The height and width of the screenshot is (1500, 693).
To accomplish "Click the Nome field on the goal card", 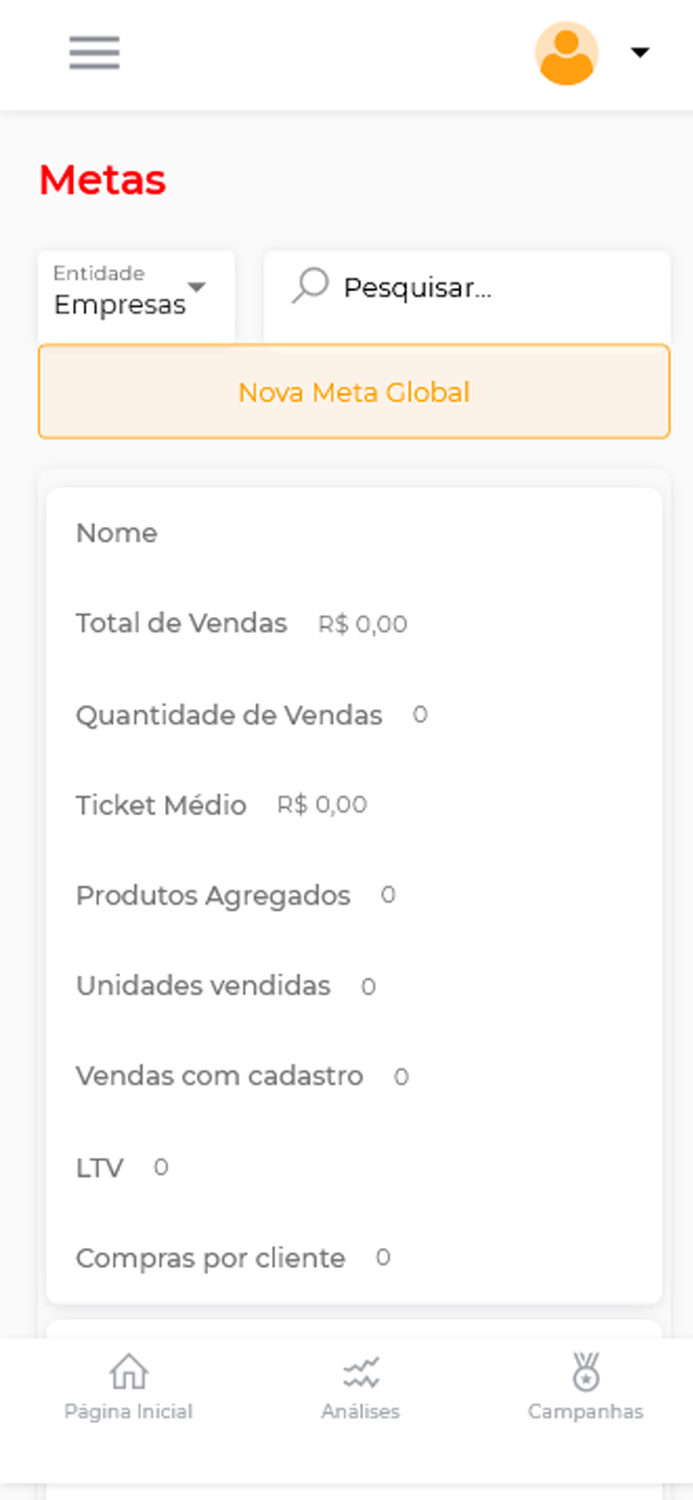I will click(x=116, y=533).
